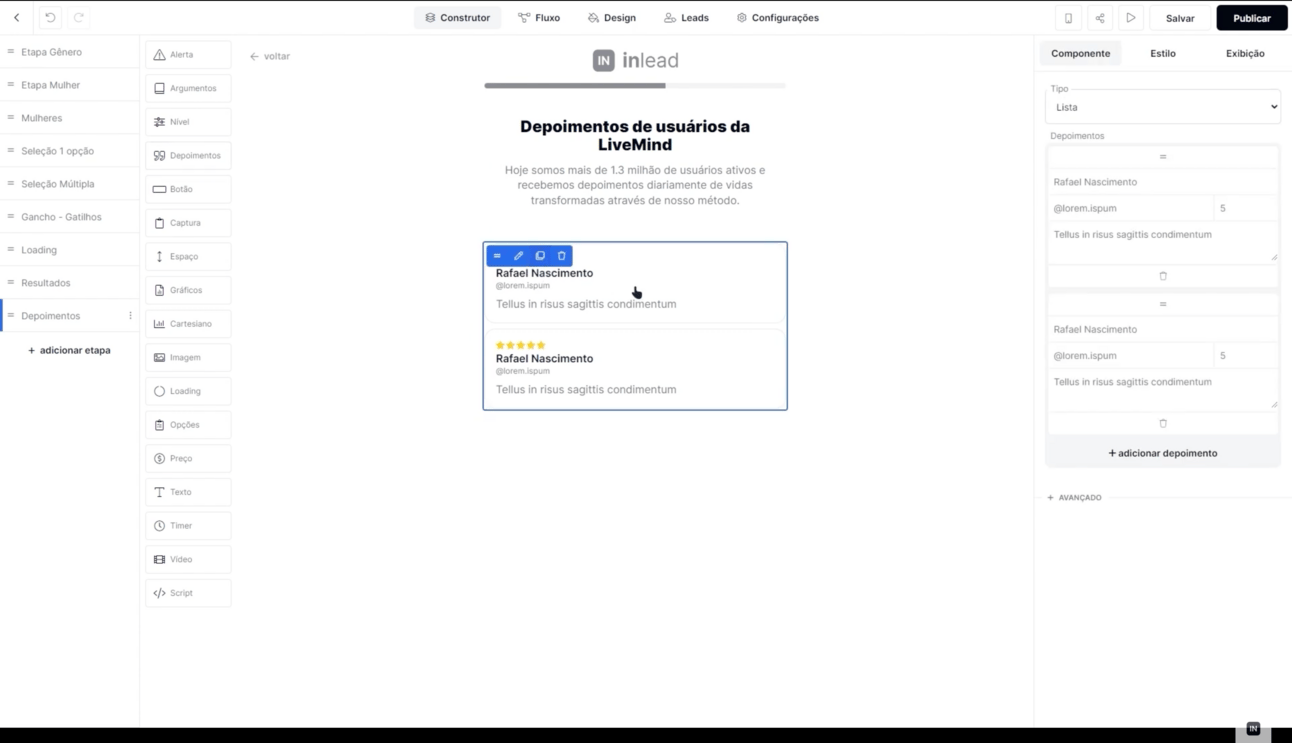Add an Alerta component
This screenshot has width=1292, height=743.
188,55
